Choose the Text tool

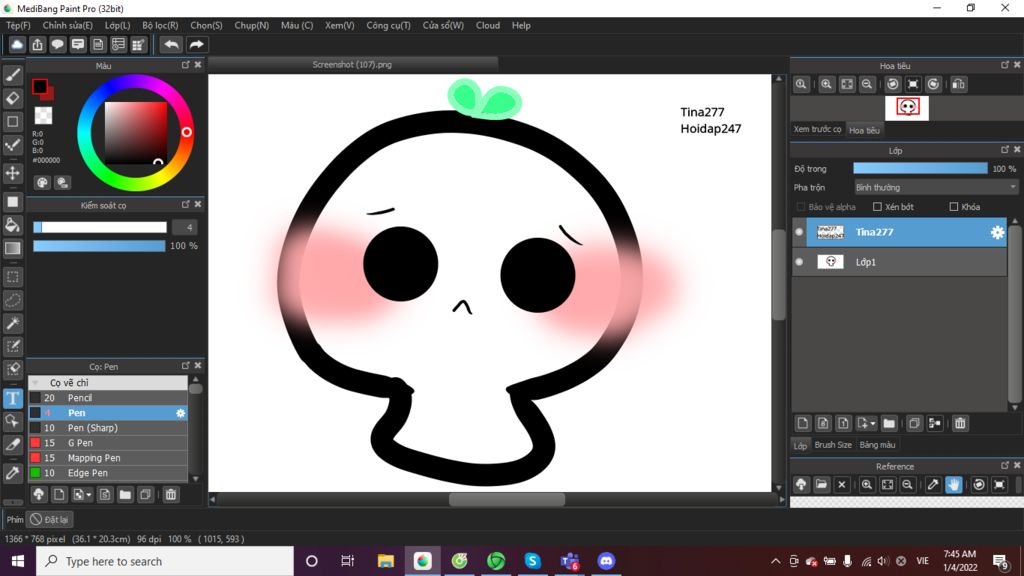pos(13,398)
